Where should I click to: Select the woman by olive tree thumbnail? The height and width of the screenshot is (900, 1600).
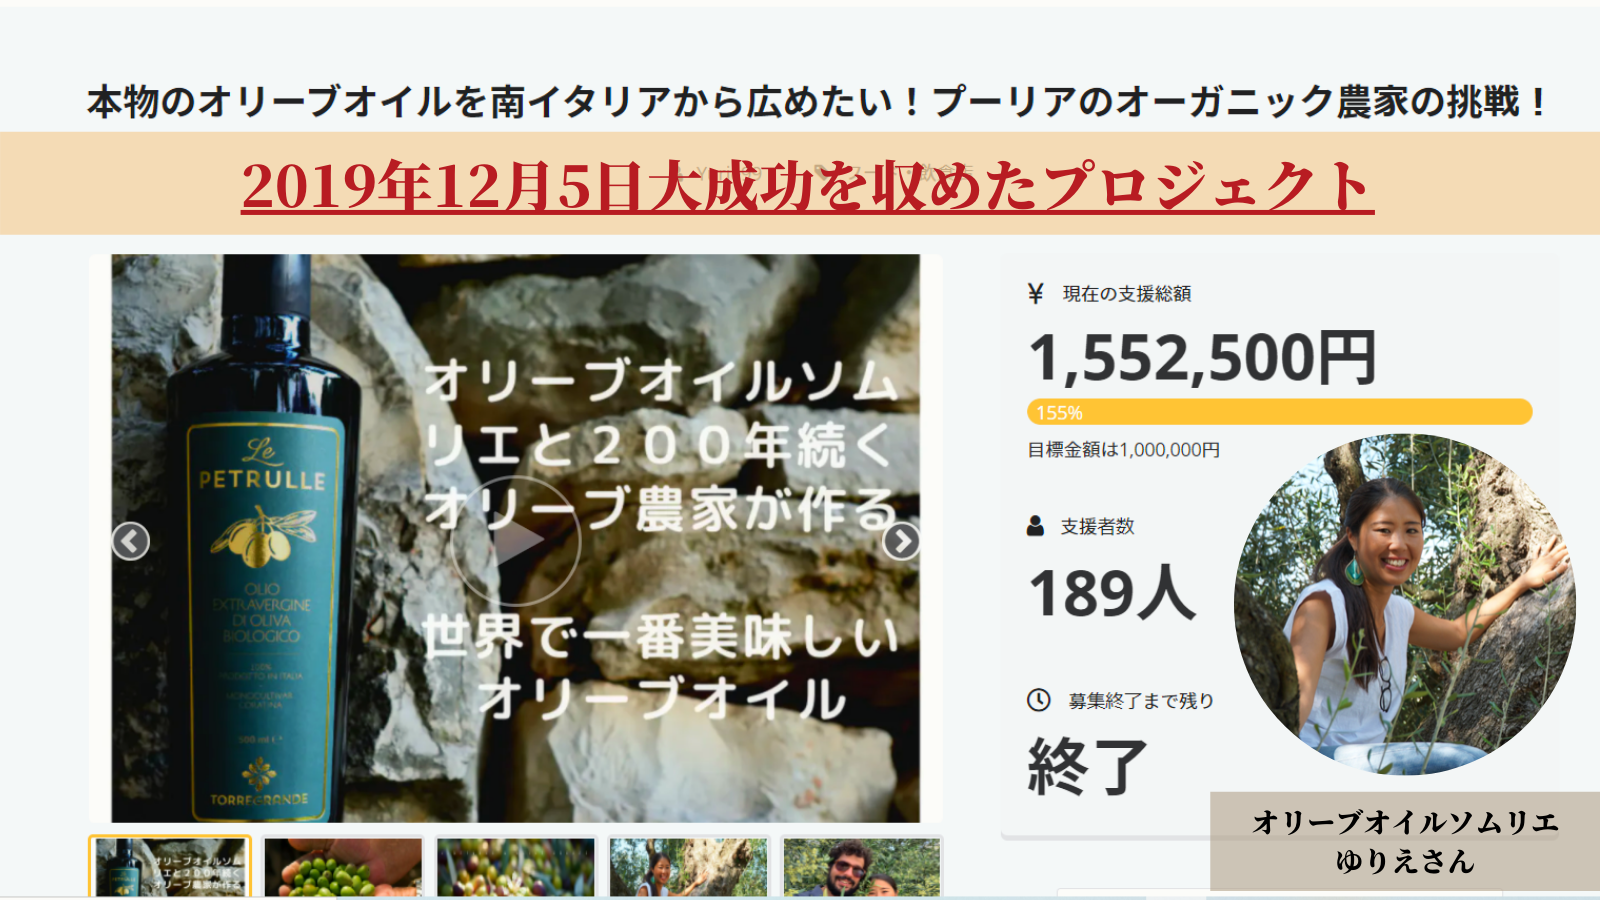688,867
